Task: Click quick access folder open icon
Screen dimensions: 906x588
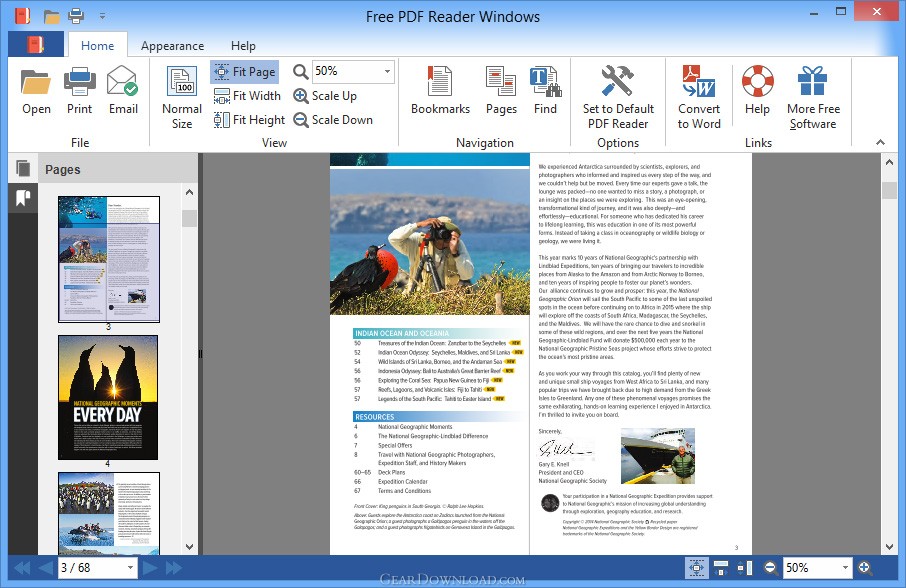Action: pos(52,16)
